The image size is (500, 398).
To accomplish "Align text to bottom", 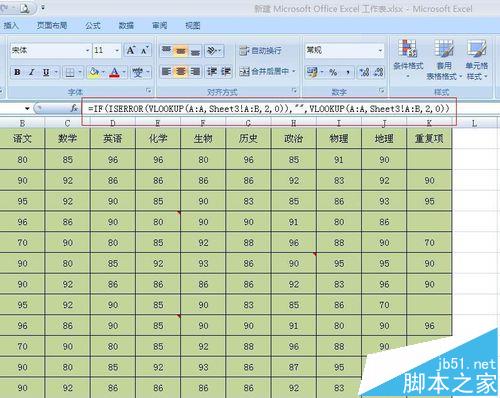I will [195, 51].
